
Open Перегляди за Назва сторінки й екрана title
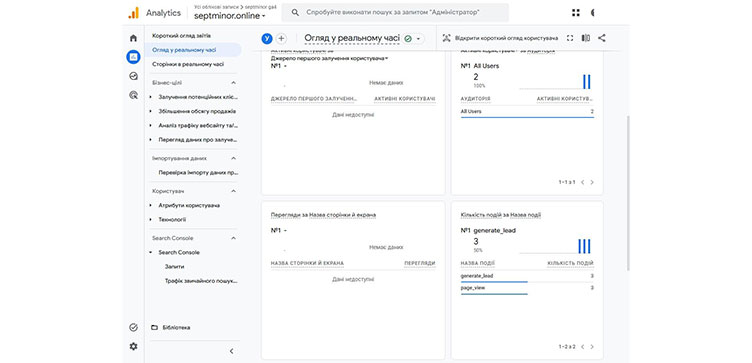coord(323,215)
